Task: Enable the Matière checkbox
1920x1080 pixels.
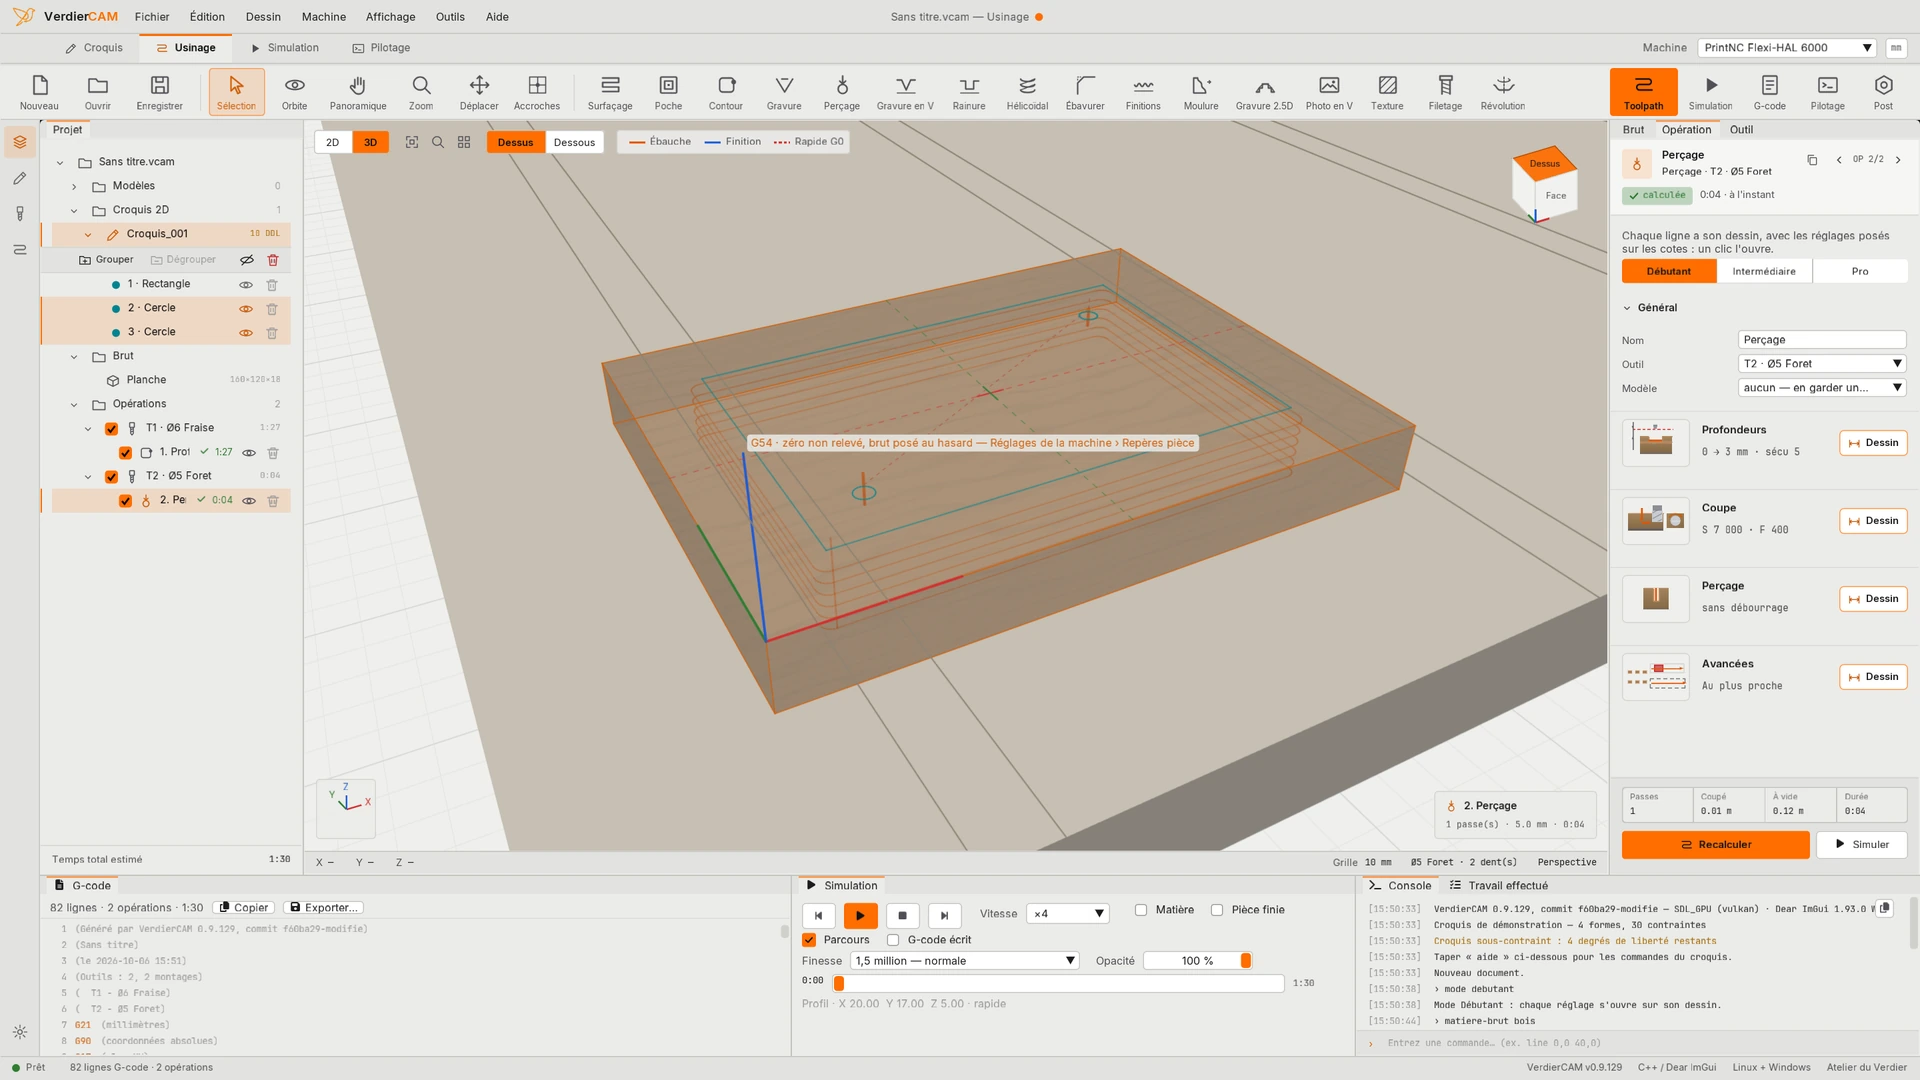Action: (1141, 910)
